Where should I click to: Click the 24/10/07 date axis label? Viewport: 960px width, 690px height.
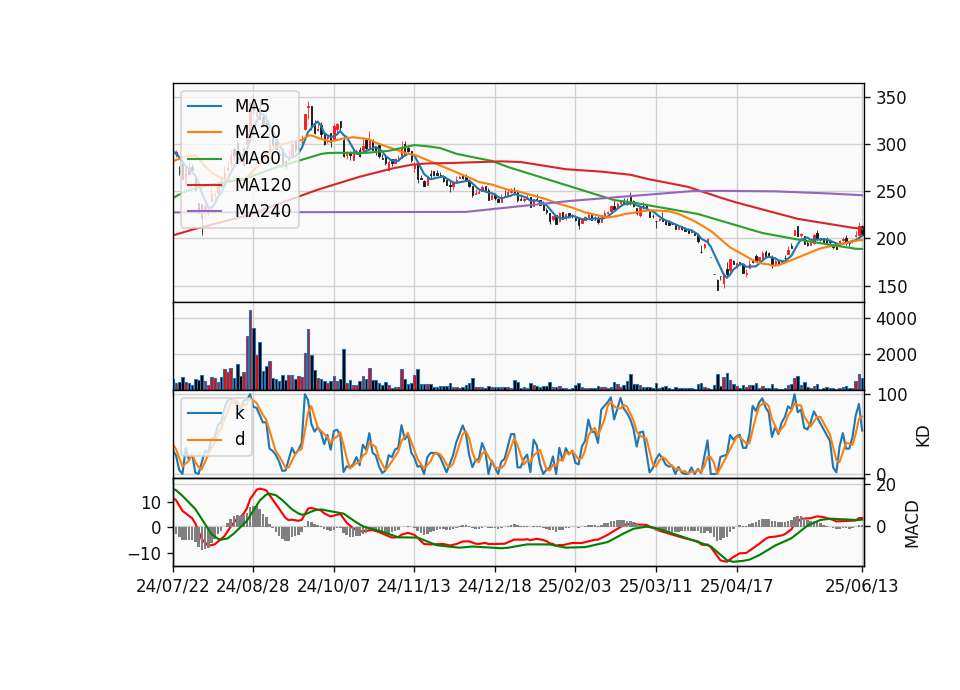point(334,586)
